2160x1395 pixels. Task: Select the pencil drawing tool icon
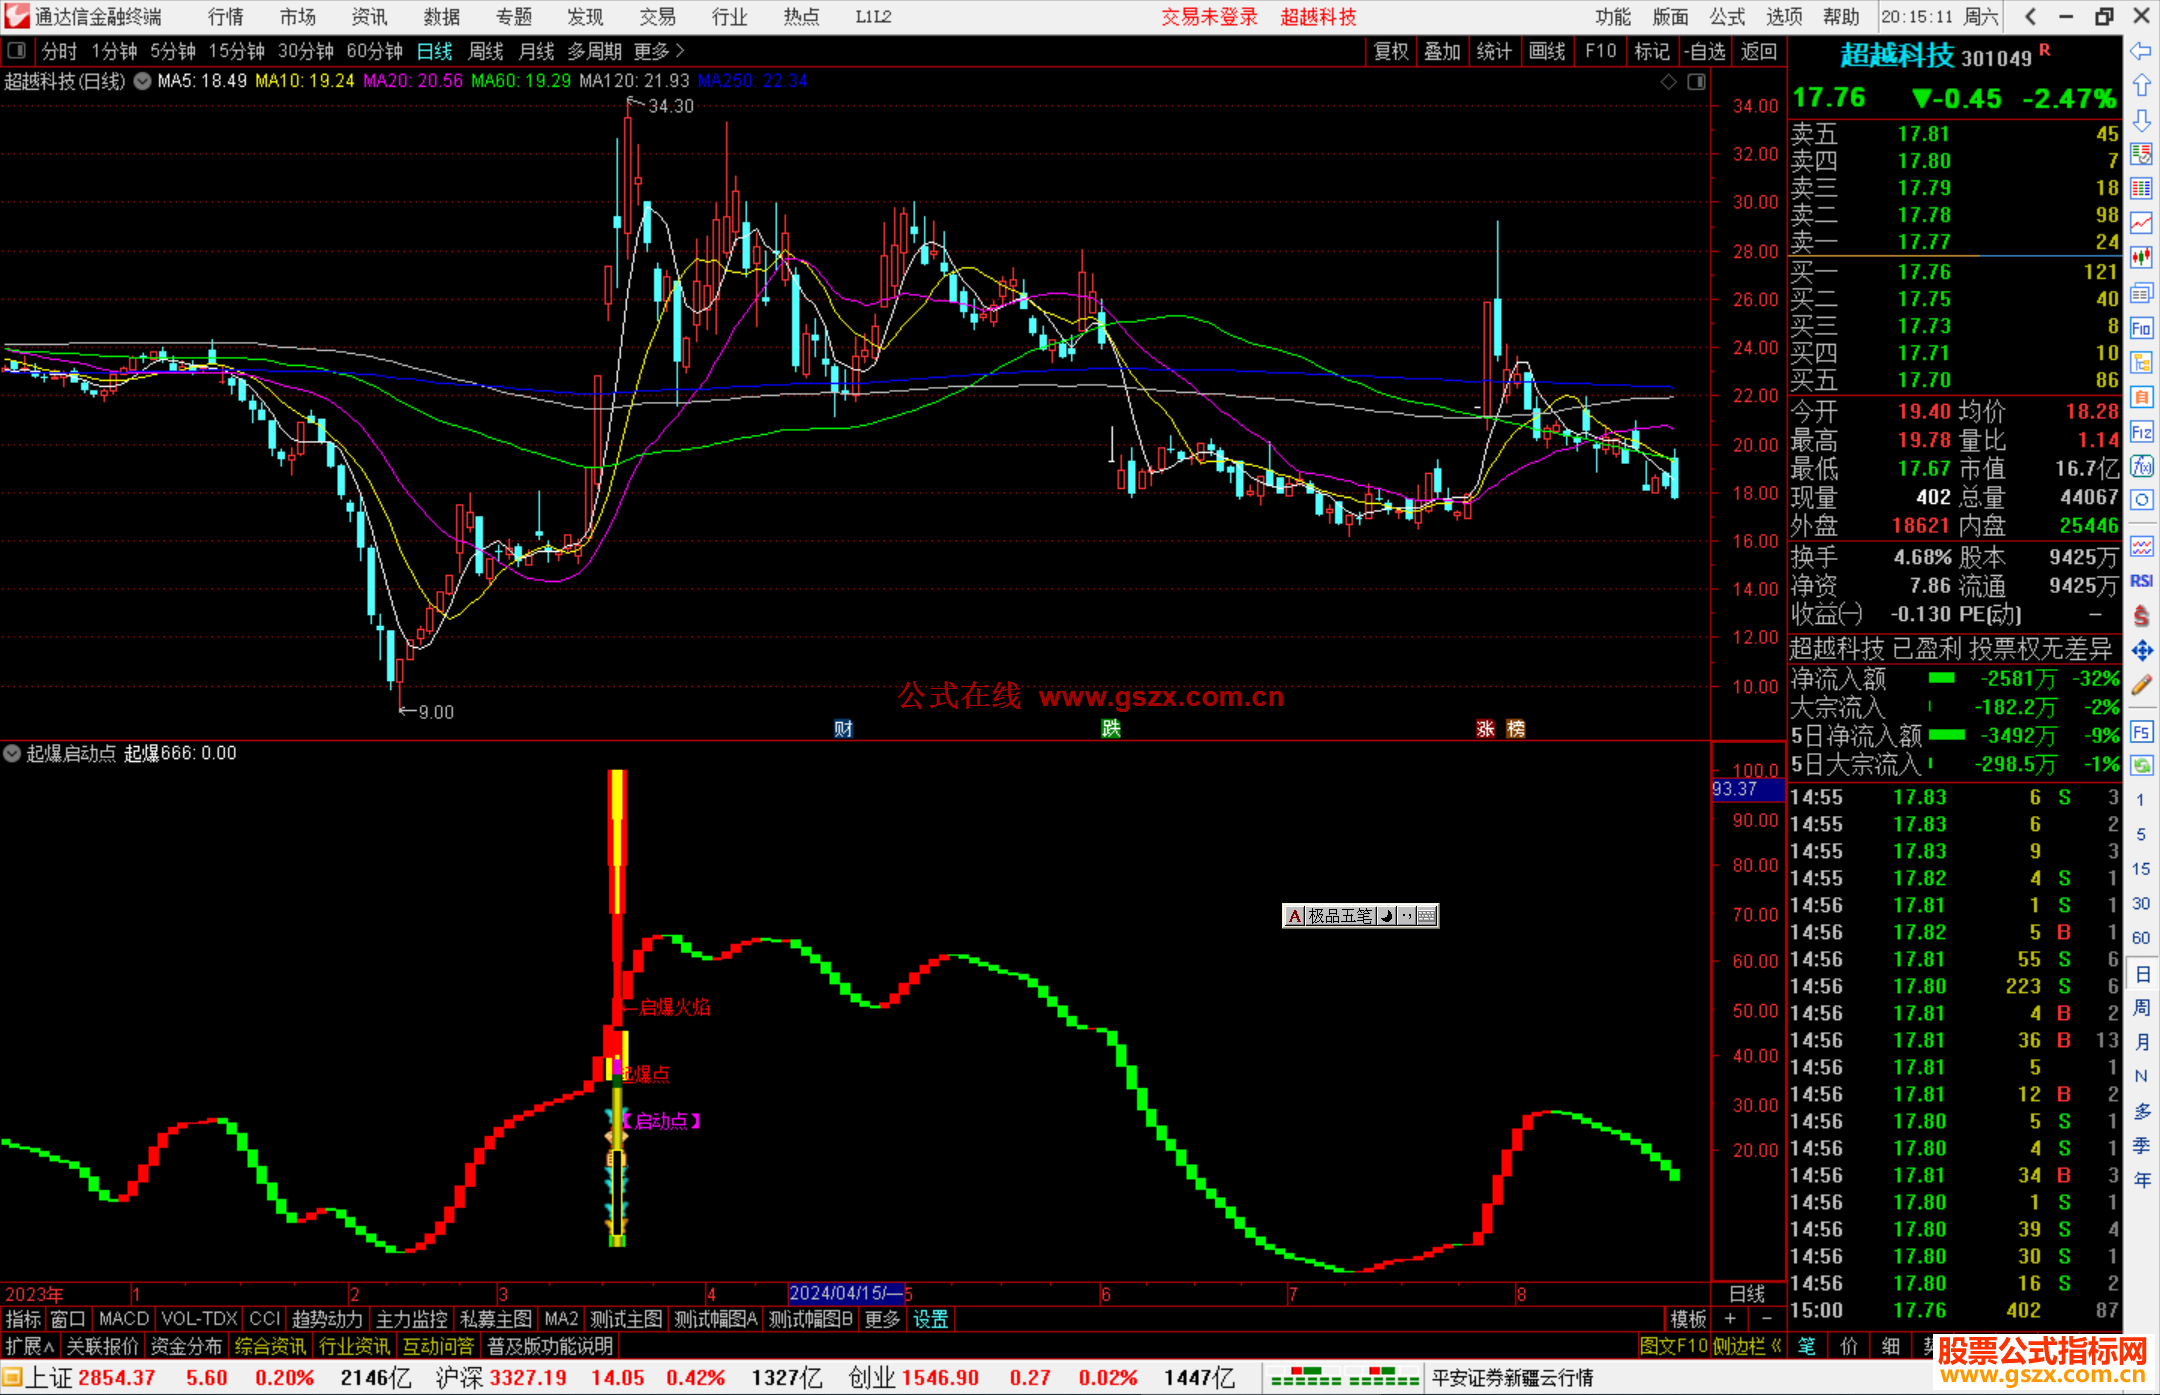tap(2141, 685)
